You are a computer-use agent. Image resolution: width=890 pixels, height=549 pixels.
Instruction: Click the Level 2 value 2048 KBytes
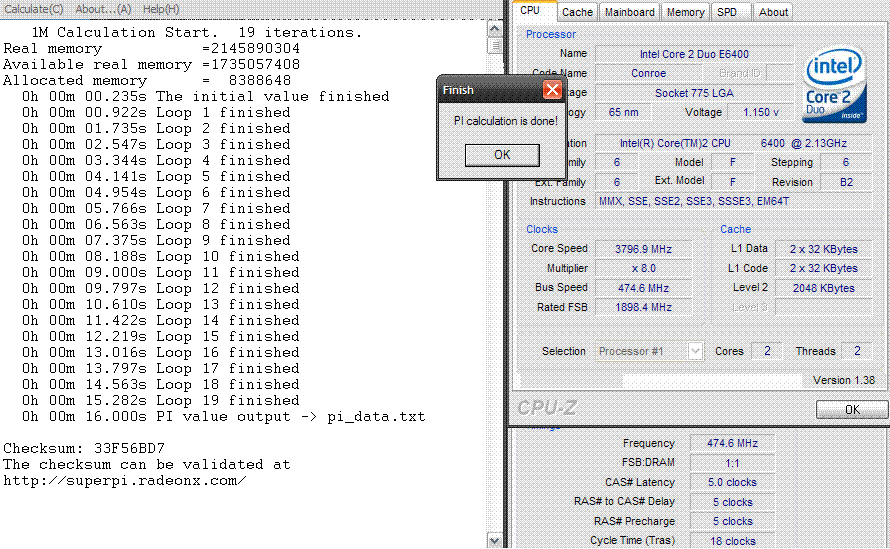[x=823, y=288]
